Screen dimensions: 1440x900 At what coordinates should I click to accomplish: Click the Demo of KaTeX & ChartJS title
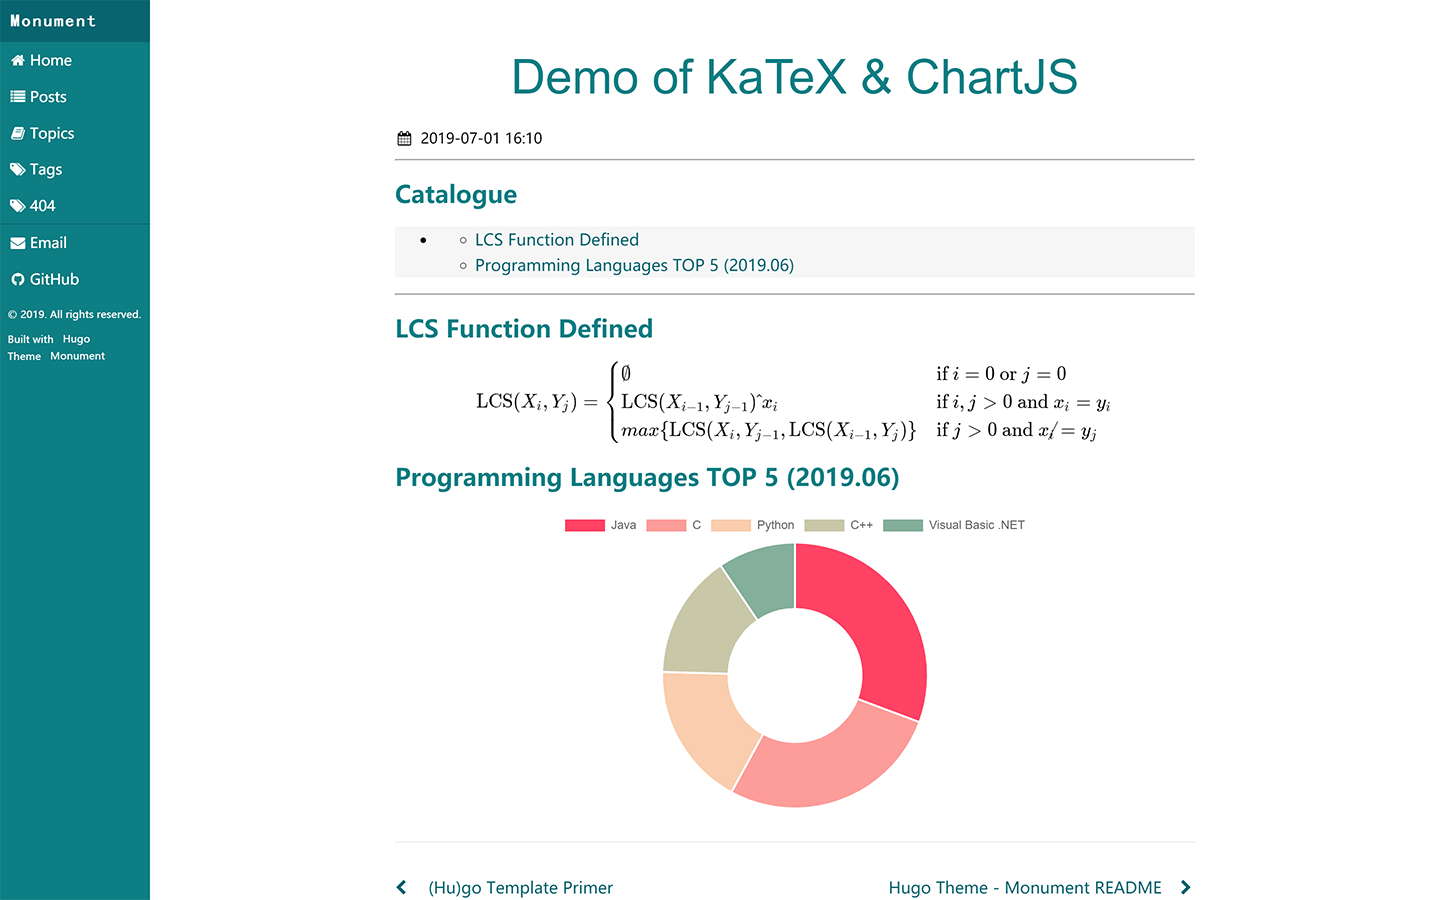point(795,77)
